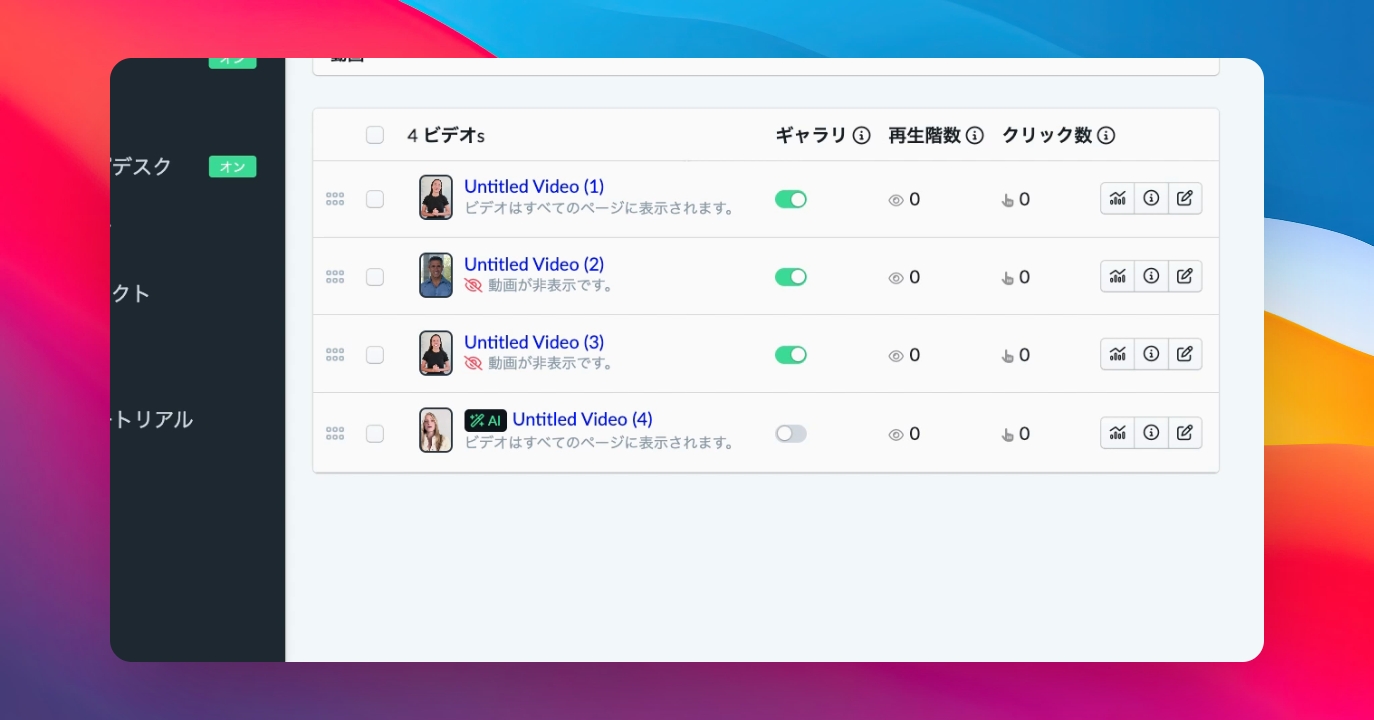The image size is (1374, 720).
Task: Click the AI badge on Untitled Video (4)
Action: pyautogui.click(x=486, y=421)
